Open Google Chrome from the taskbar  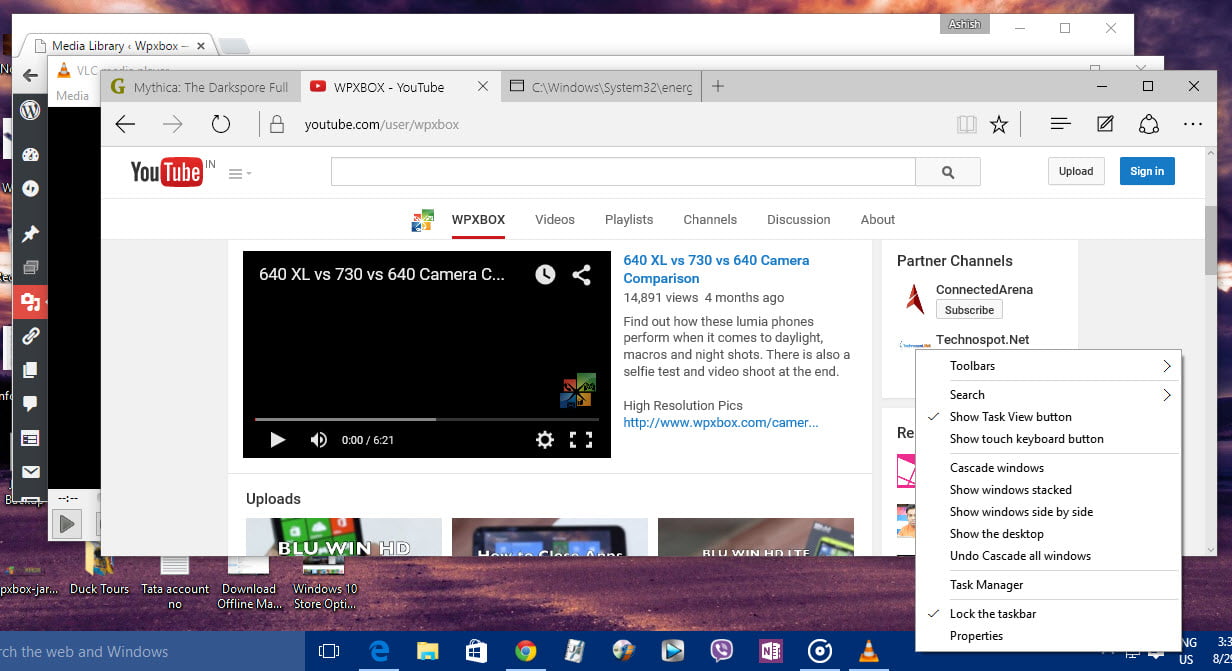[x=525, y=652]
